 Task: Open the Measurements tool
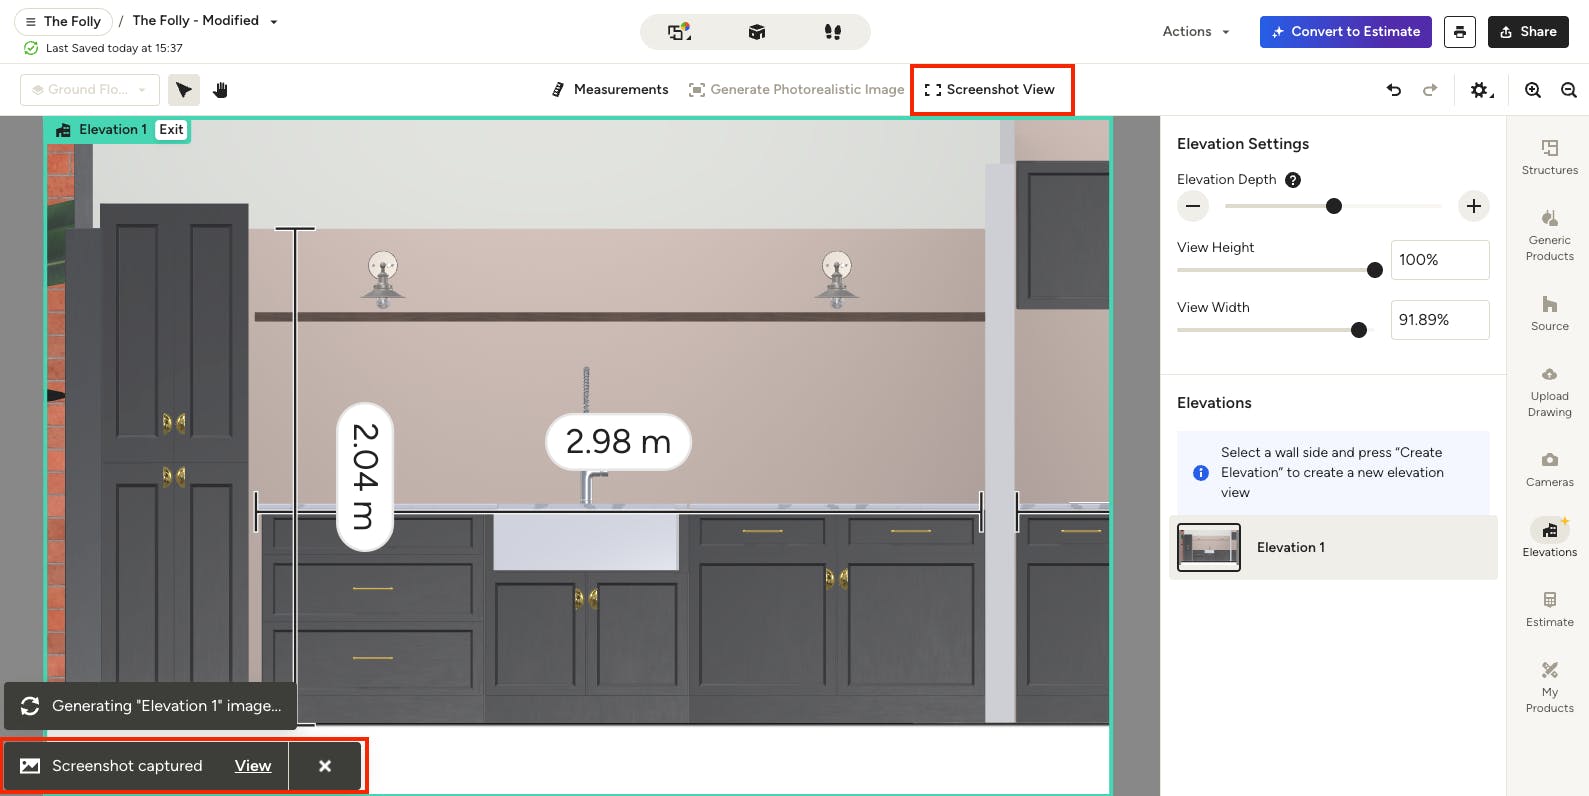click(x=610, y=90)
